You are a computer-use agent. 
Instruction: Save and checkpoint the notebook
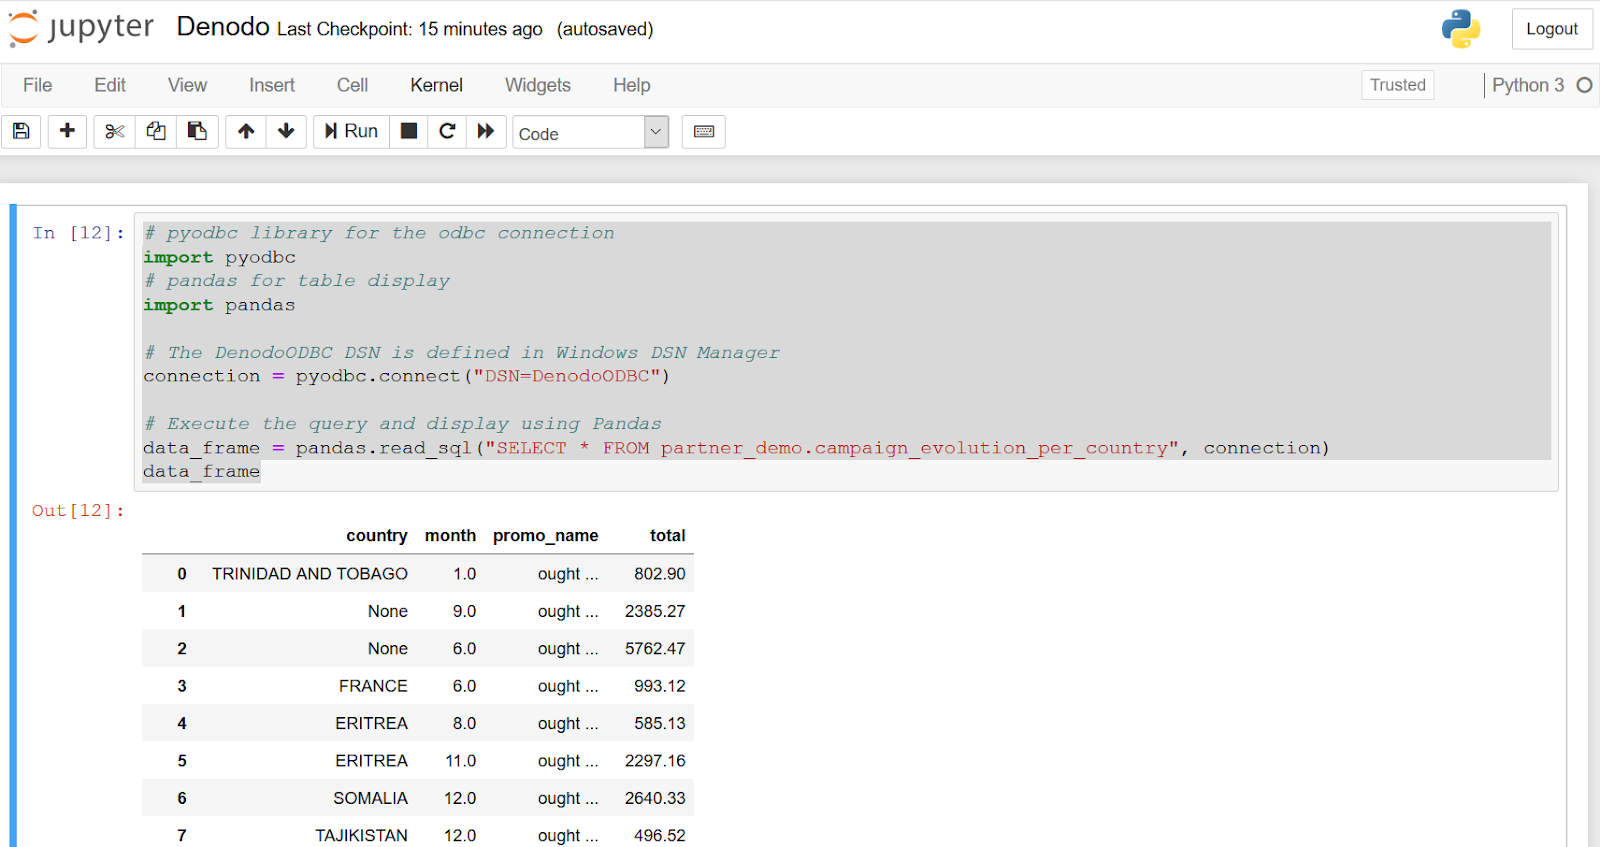pos(21,131)
